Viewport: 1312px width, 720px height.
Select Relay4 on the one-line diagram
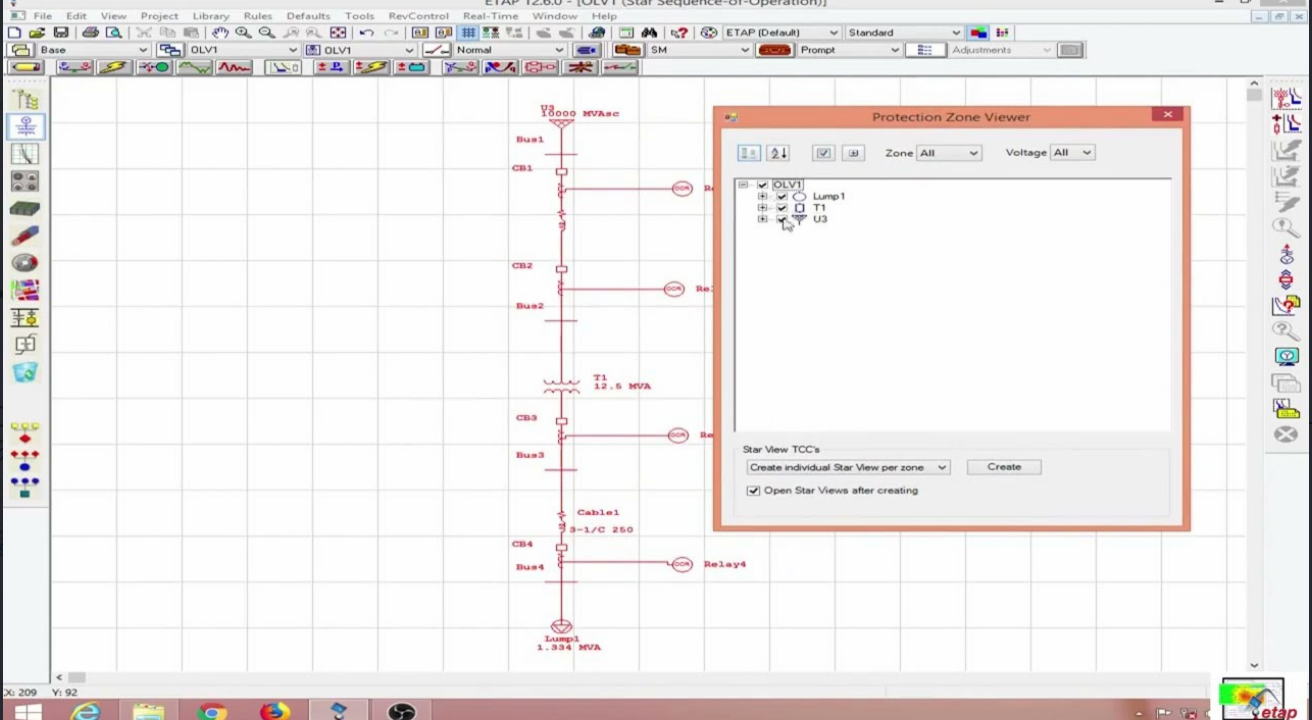click(x=681, y=564)
